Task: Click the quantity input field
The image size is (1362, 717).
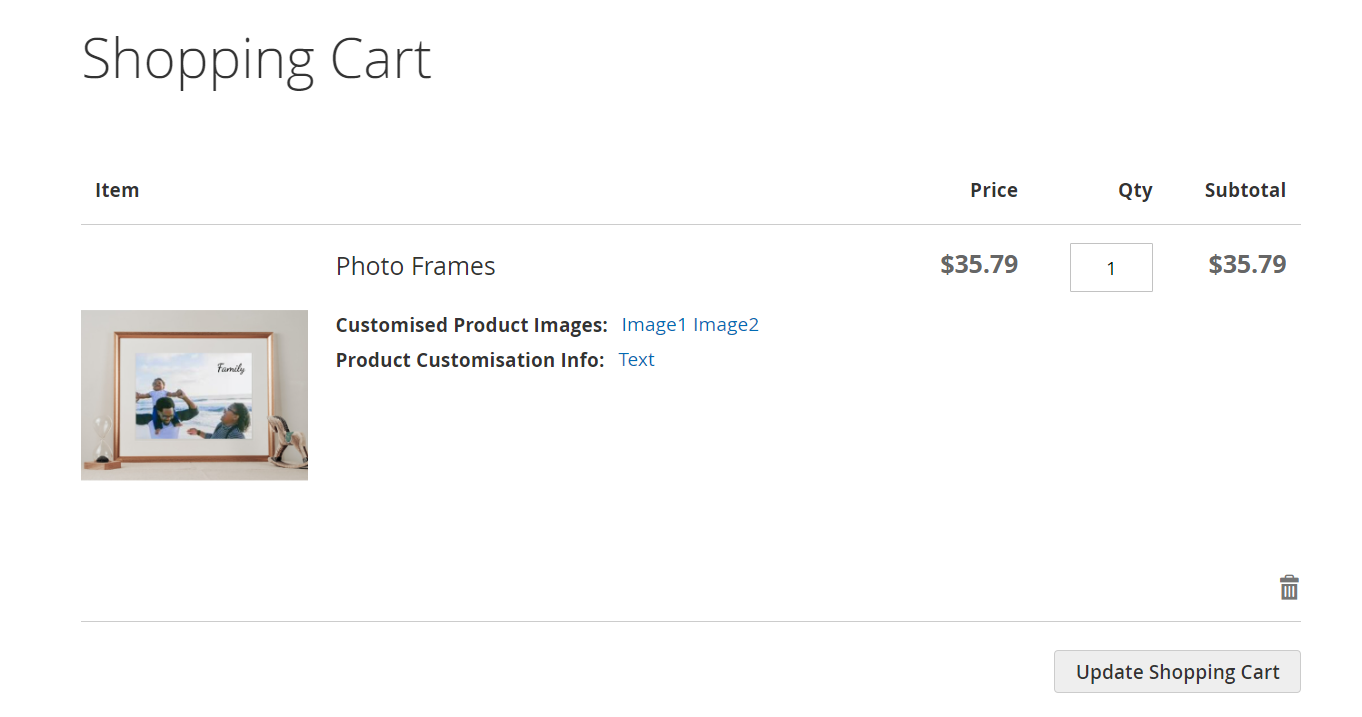Action: point(1111,268)
